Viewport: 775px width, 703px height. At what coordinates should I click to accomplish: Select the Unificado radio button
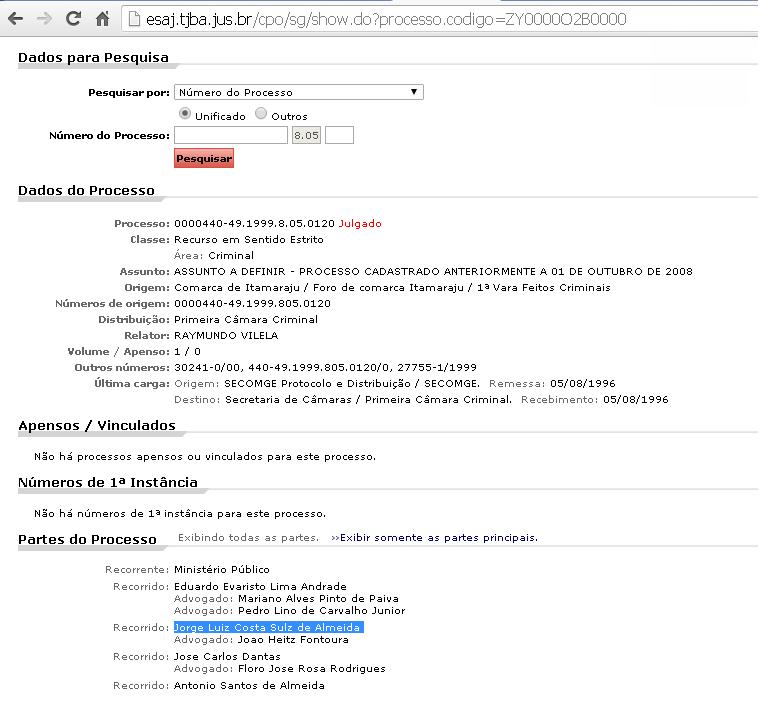click(184, 115)
